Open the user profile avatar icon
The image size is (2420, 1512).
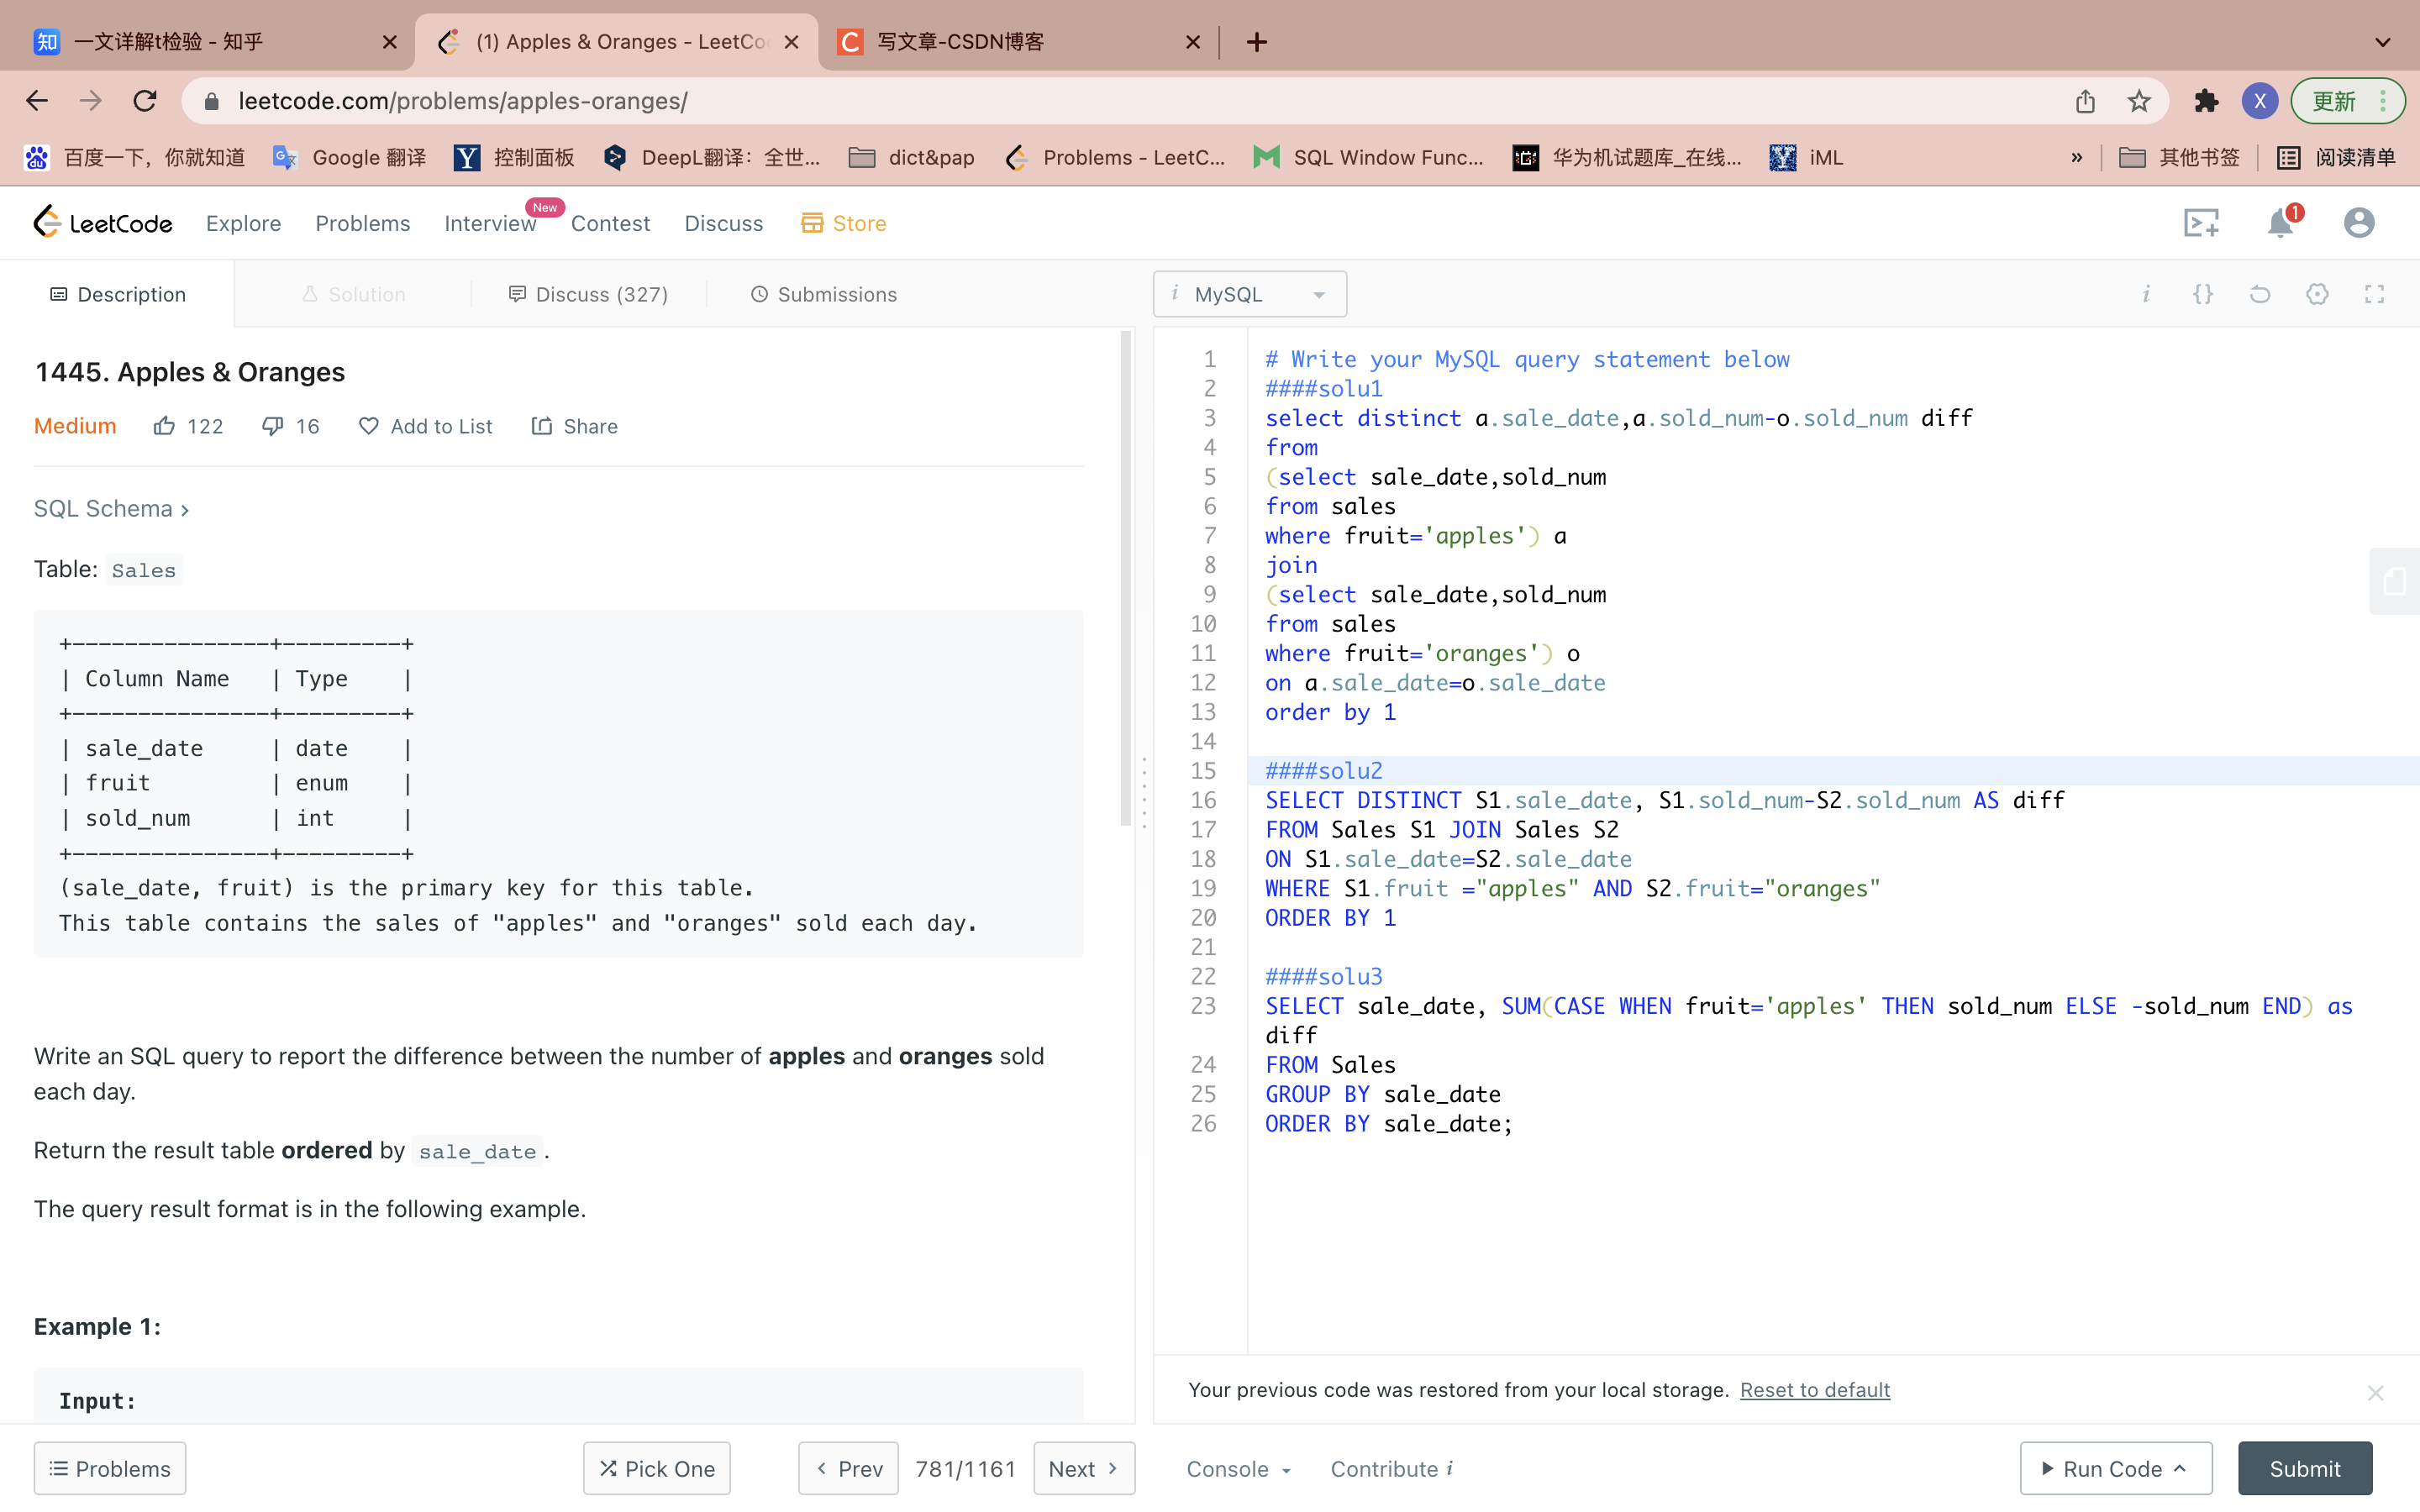click(2358, 222)
